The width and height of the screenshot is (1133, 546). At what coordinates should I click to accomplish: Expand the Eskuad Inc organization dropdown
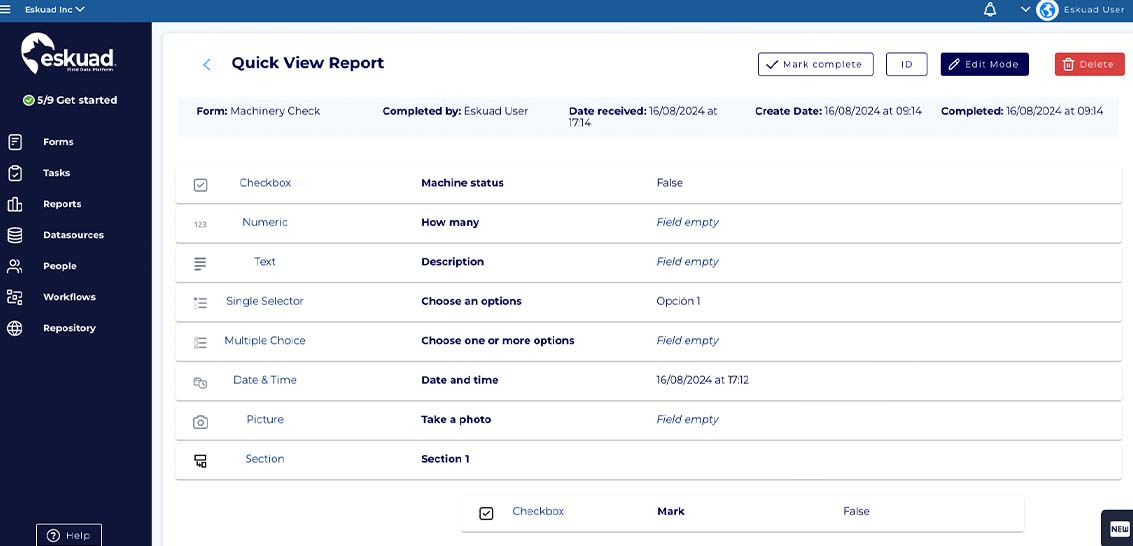point(55,9)
